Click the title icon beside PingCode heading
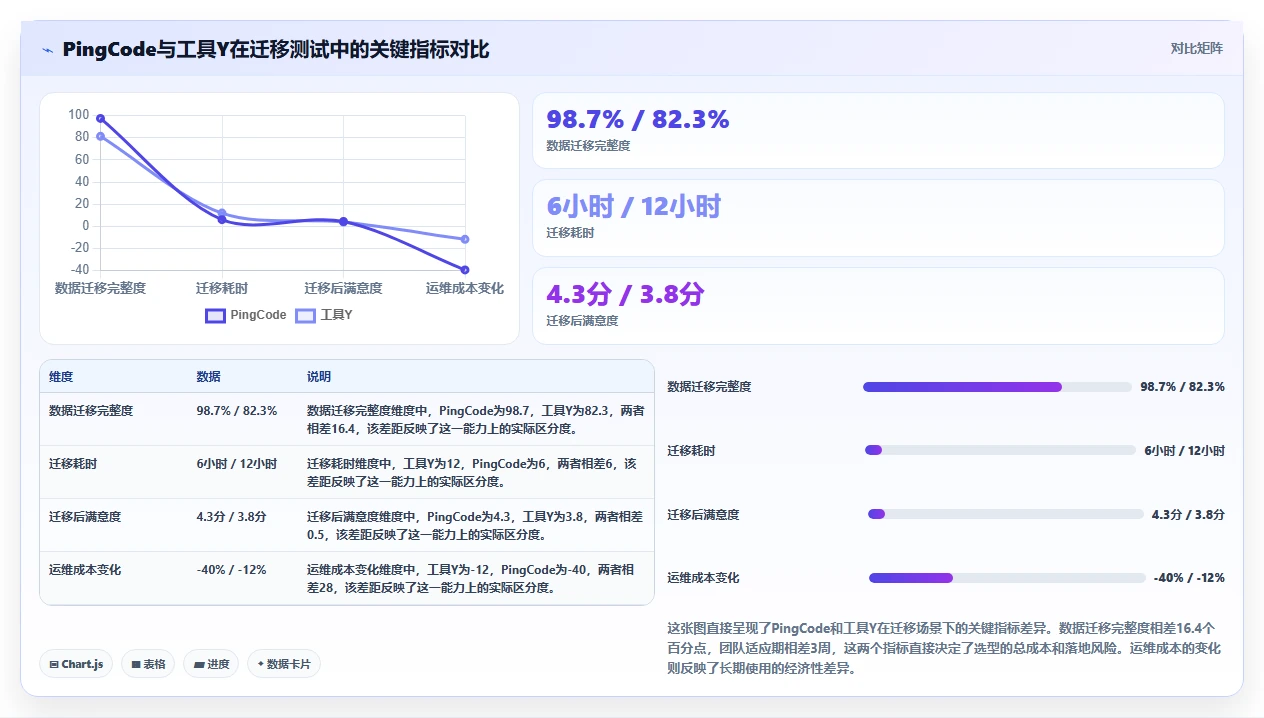 point(48,50)
